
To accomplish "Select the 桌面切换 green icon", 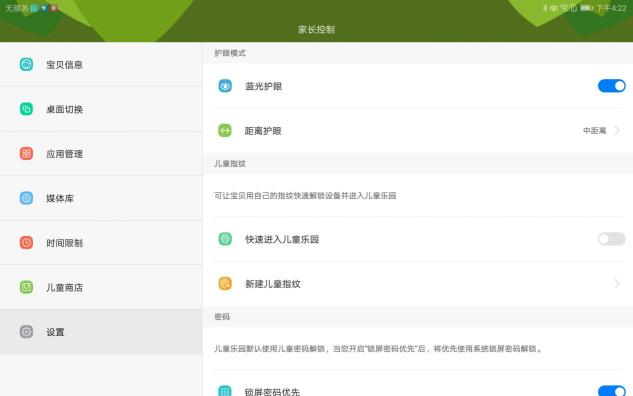I will click(26, 109).
